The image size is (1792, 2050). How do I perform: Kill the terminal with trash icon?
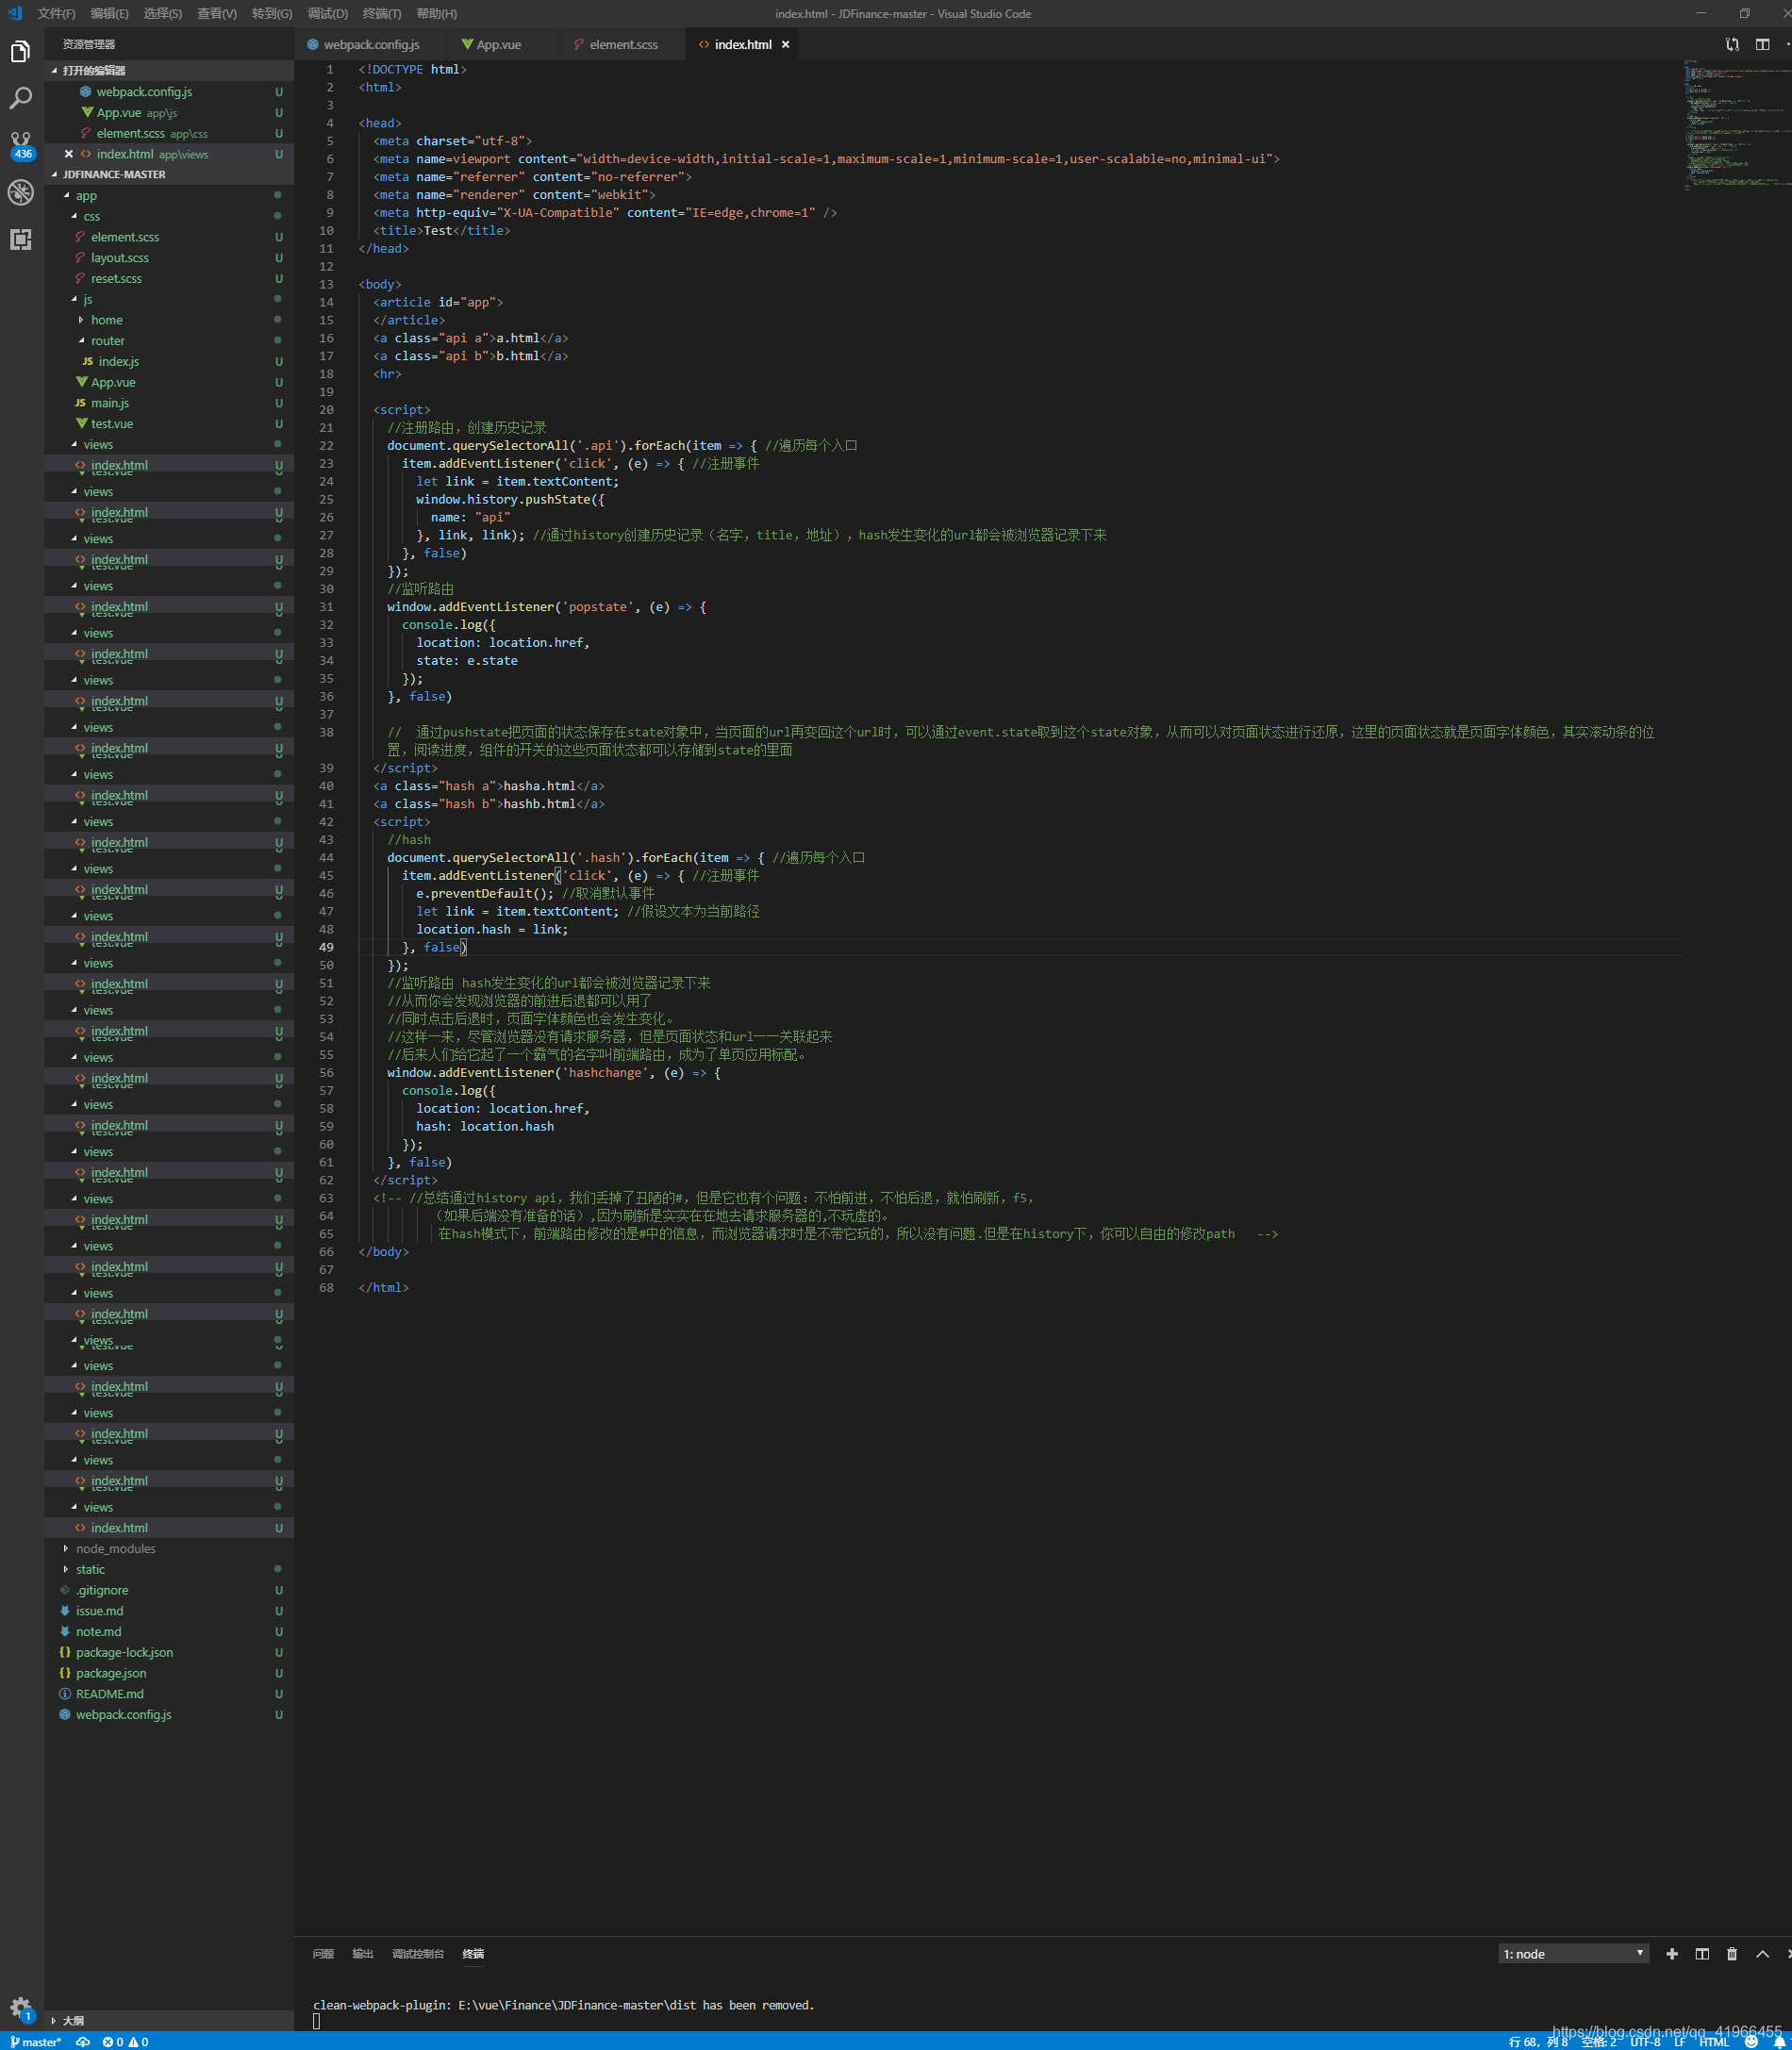click(x=1732, y=1954)
